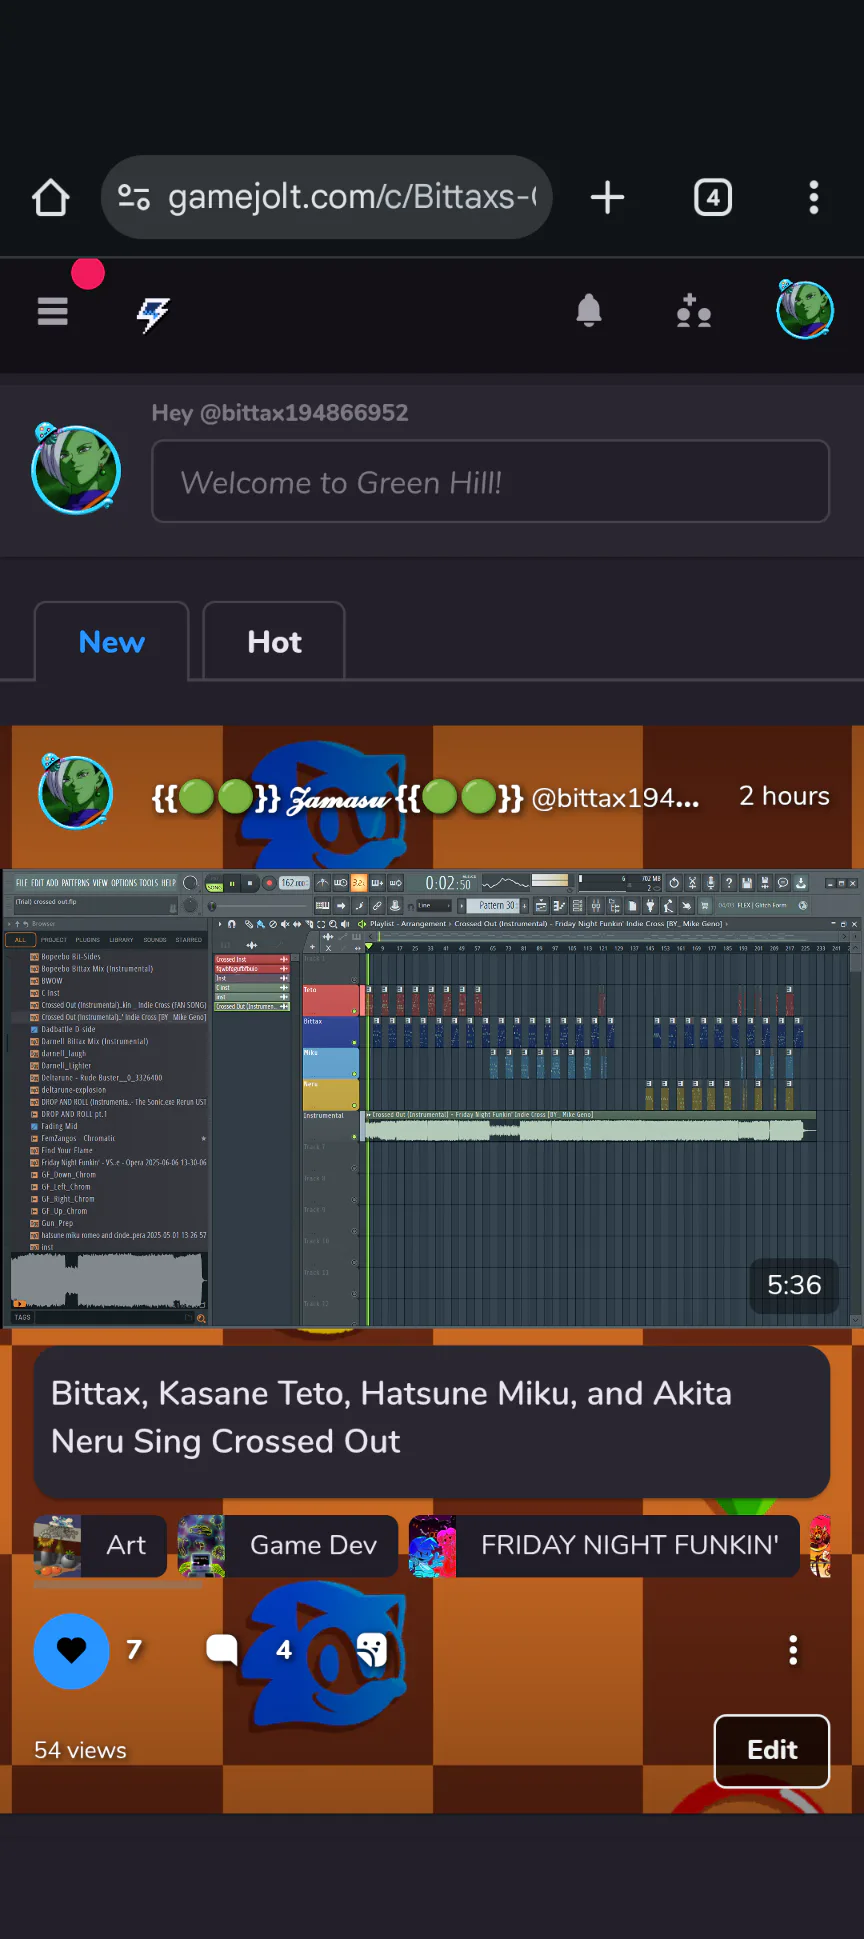
Task: Open the FRIDAY NIGHT FUNKIN' community chip
Action: (x=604, y=1546)
